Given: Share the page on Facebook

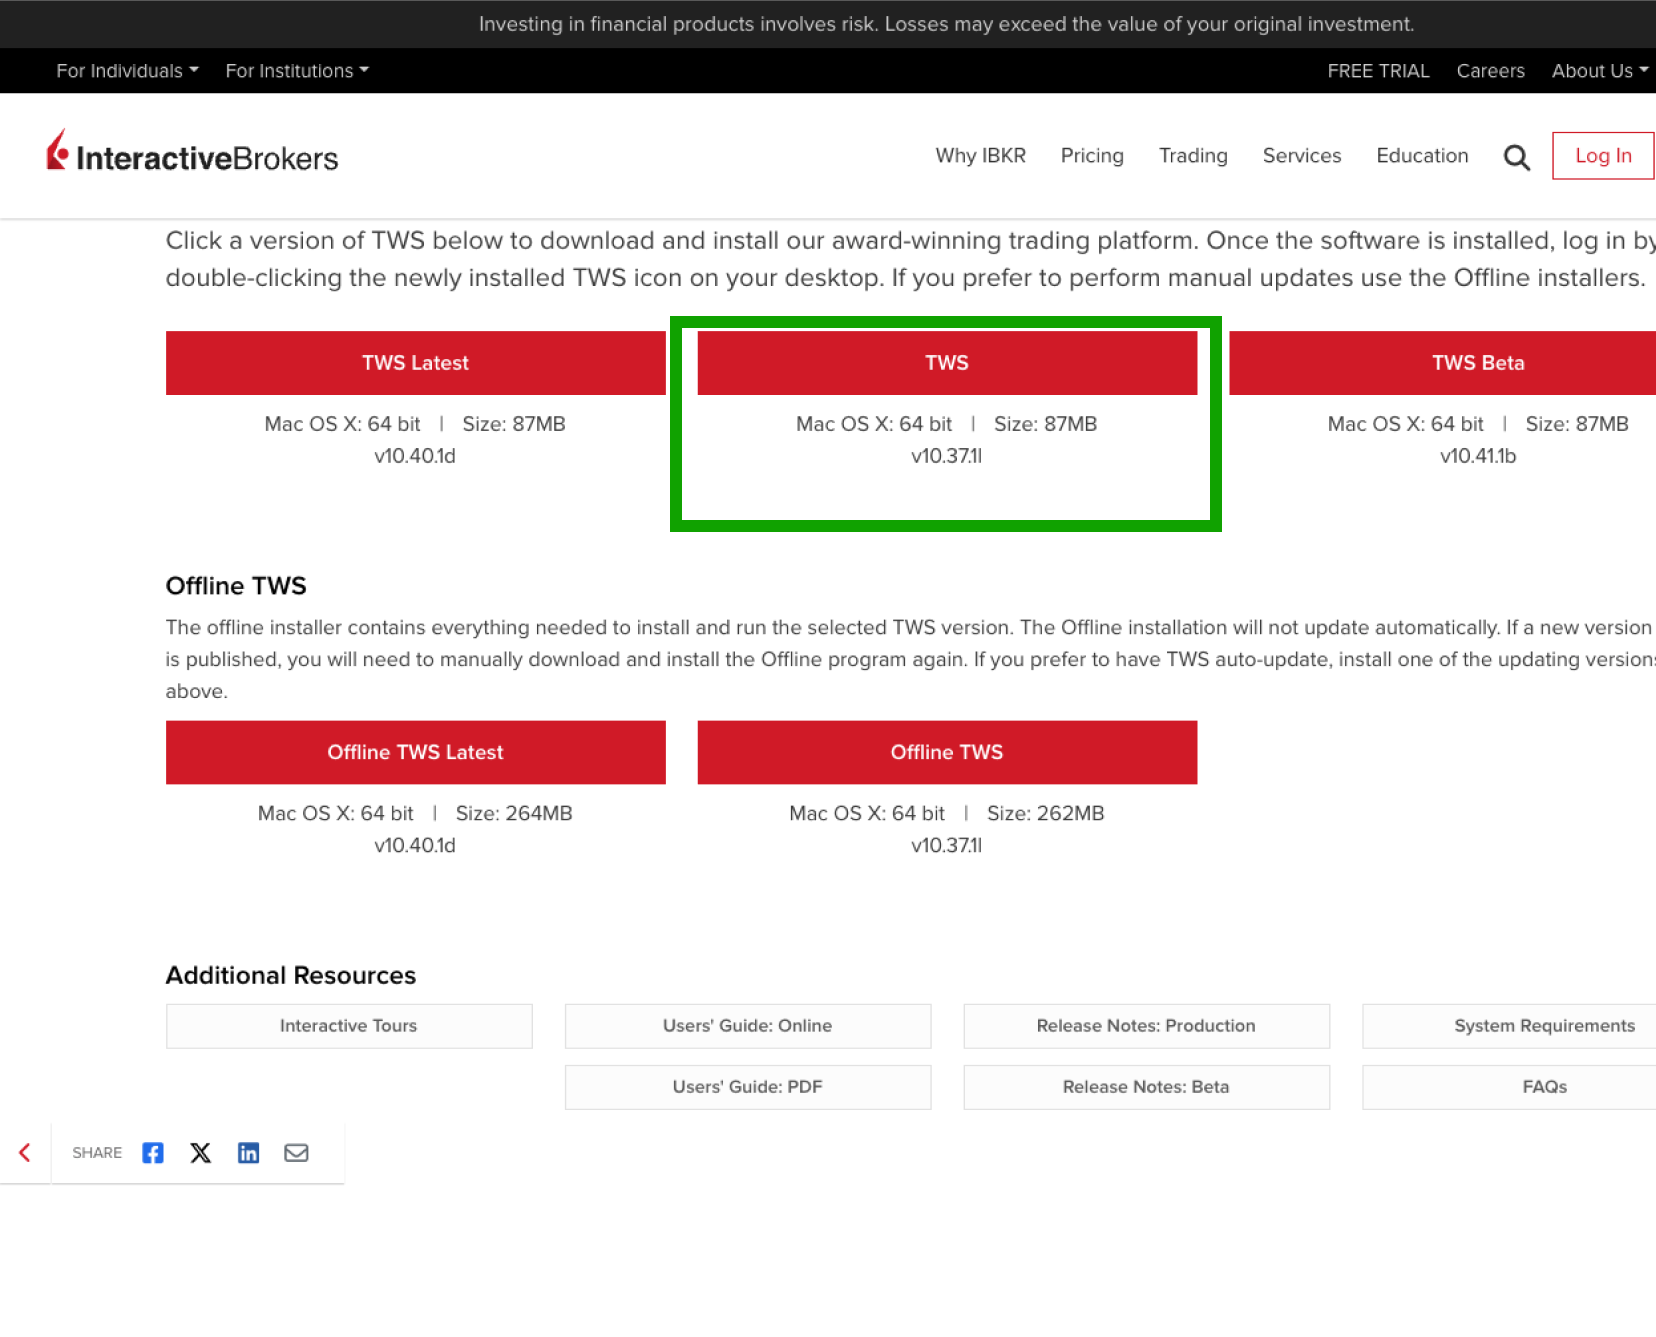Looking at the screenshot, I should 152,1152.
